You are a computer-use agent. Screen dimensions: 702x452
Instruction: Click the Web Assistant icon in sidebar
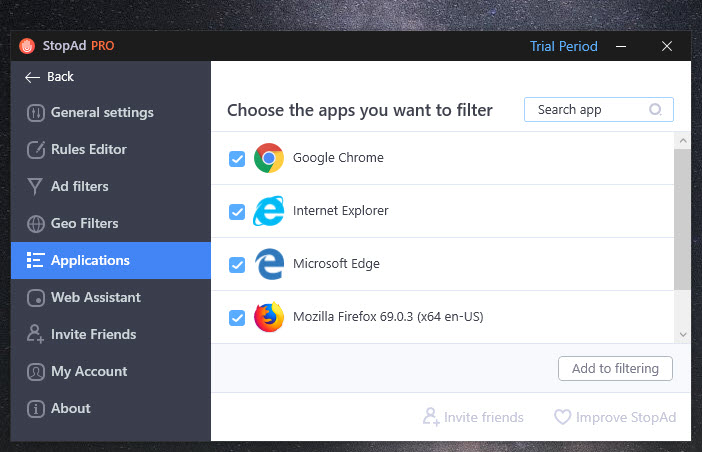click(x=36, y=298)
